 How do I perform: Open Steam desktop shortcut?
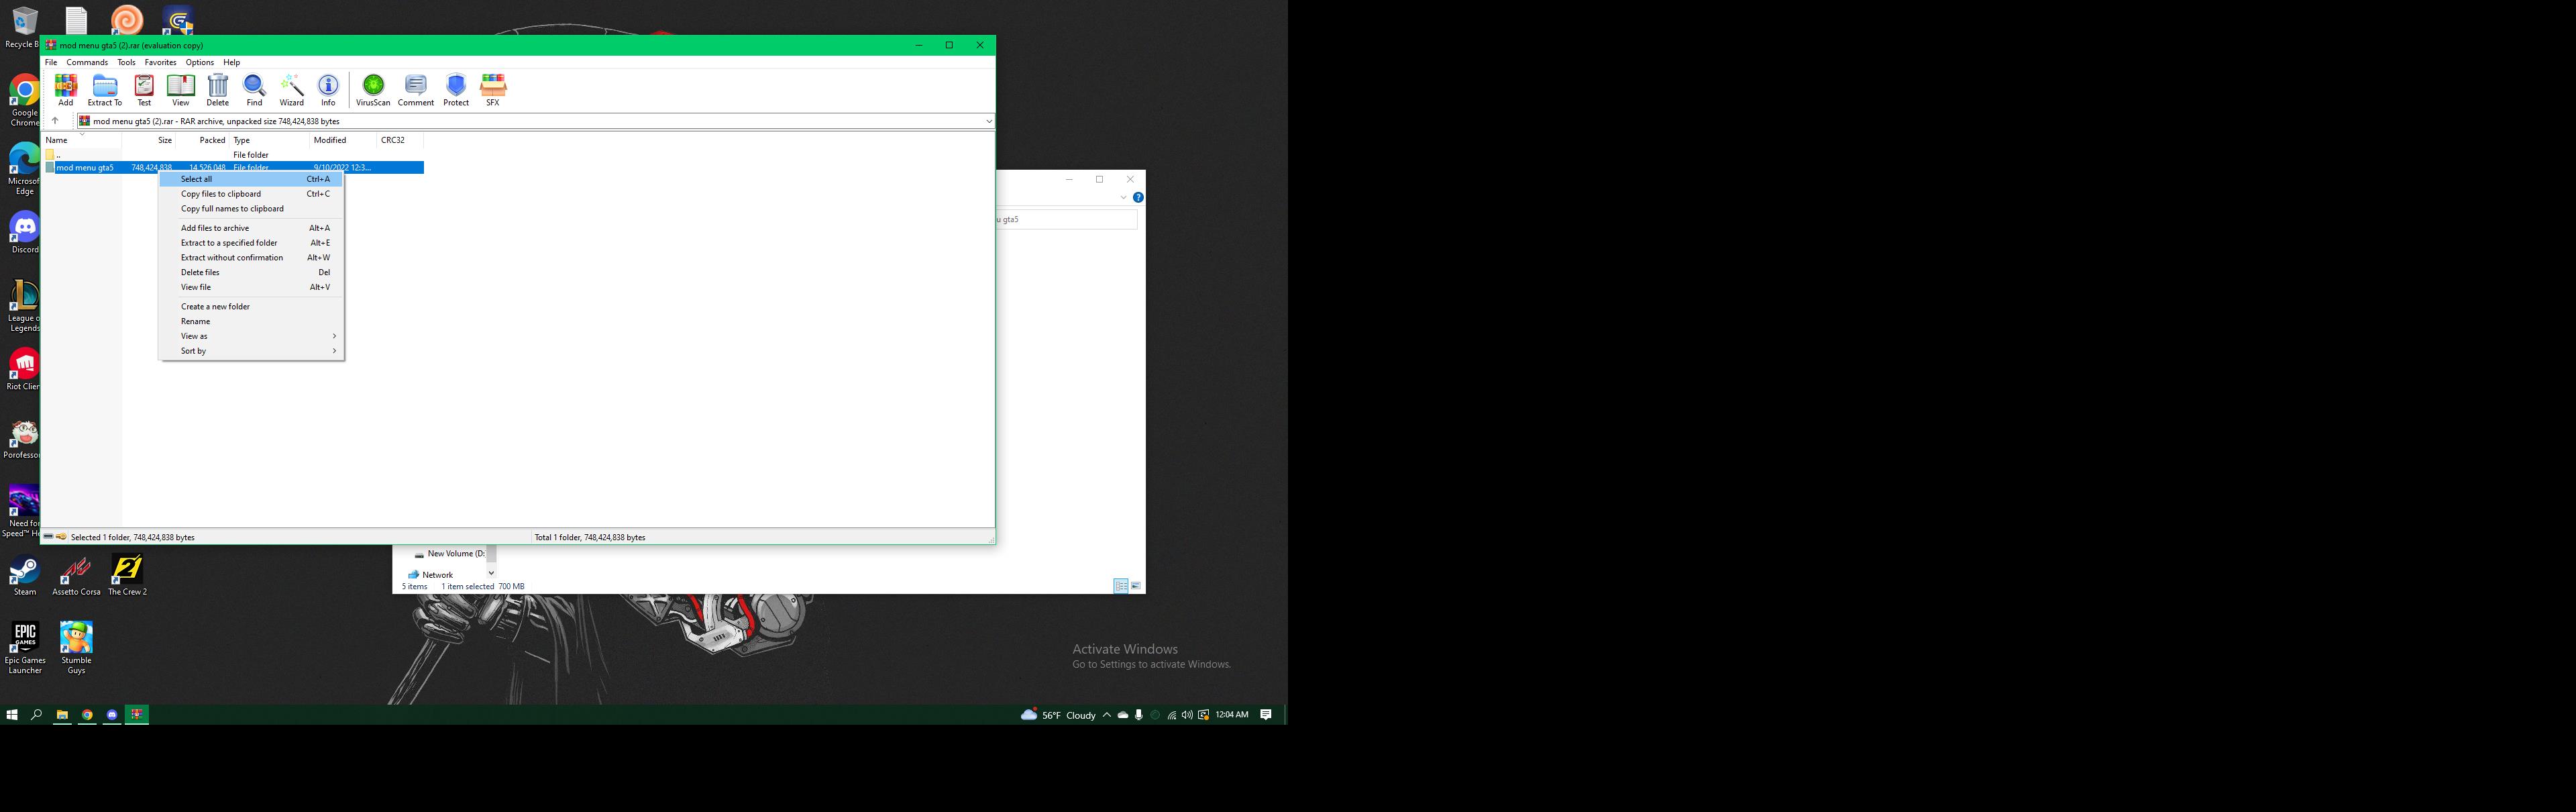click(24, 574)
